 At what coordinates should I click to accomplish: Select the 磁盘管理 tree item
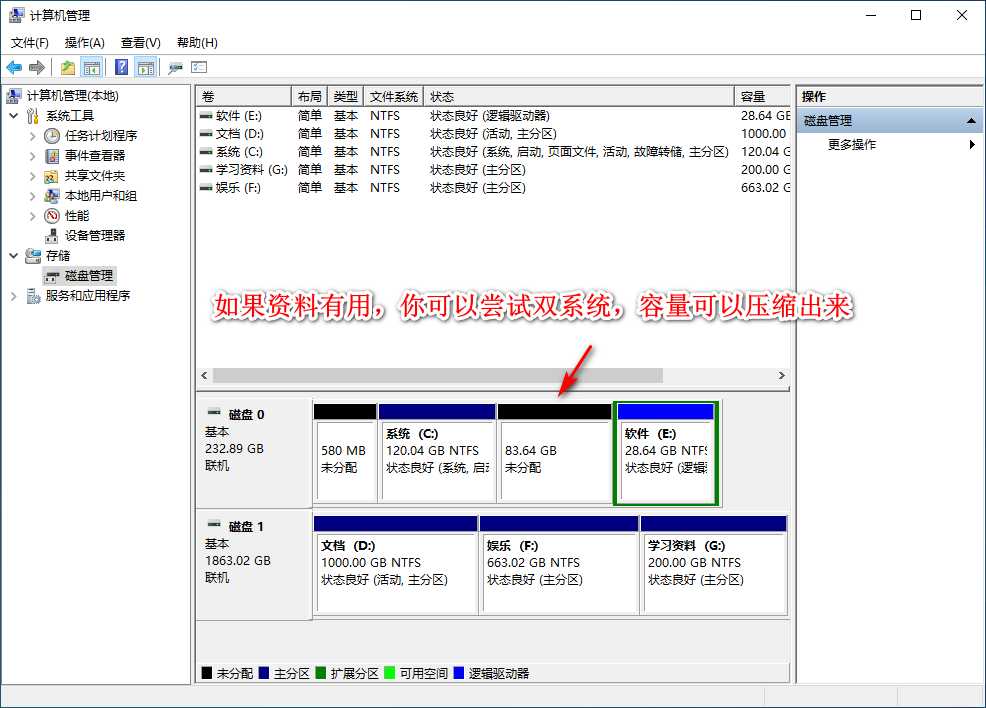point(79,276)
